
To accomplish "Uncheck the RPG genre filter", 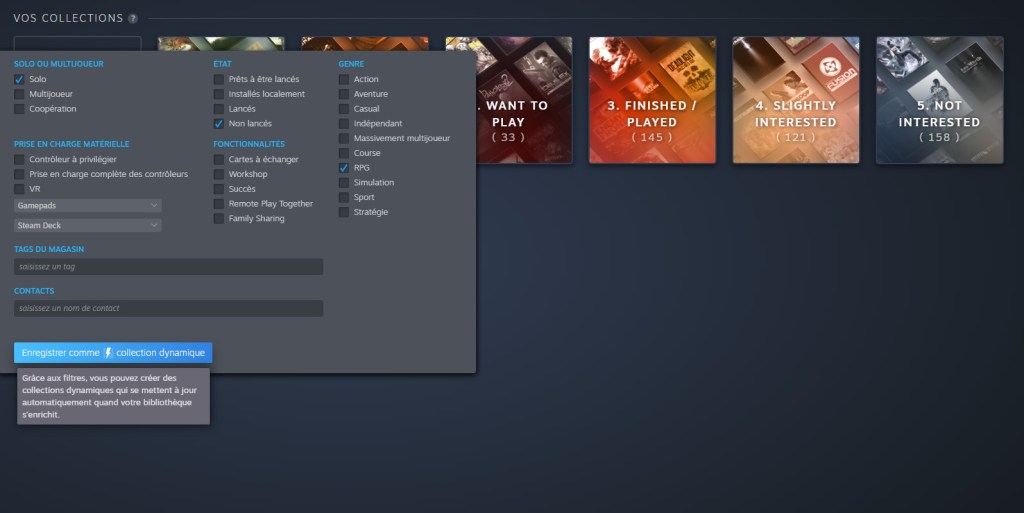I will pos(344,168).
